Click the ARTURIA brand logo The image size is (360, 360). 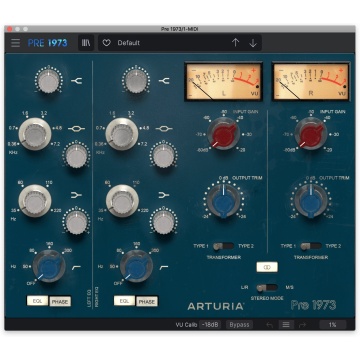[216, 306]
